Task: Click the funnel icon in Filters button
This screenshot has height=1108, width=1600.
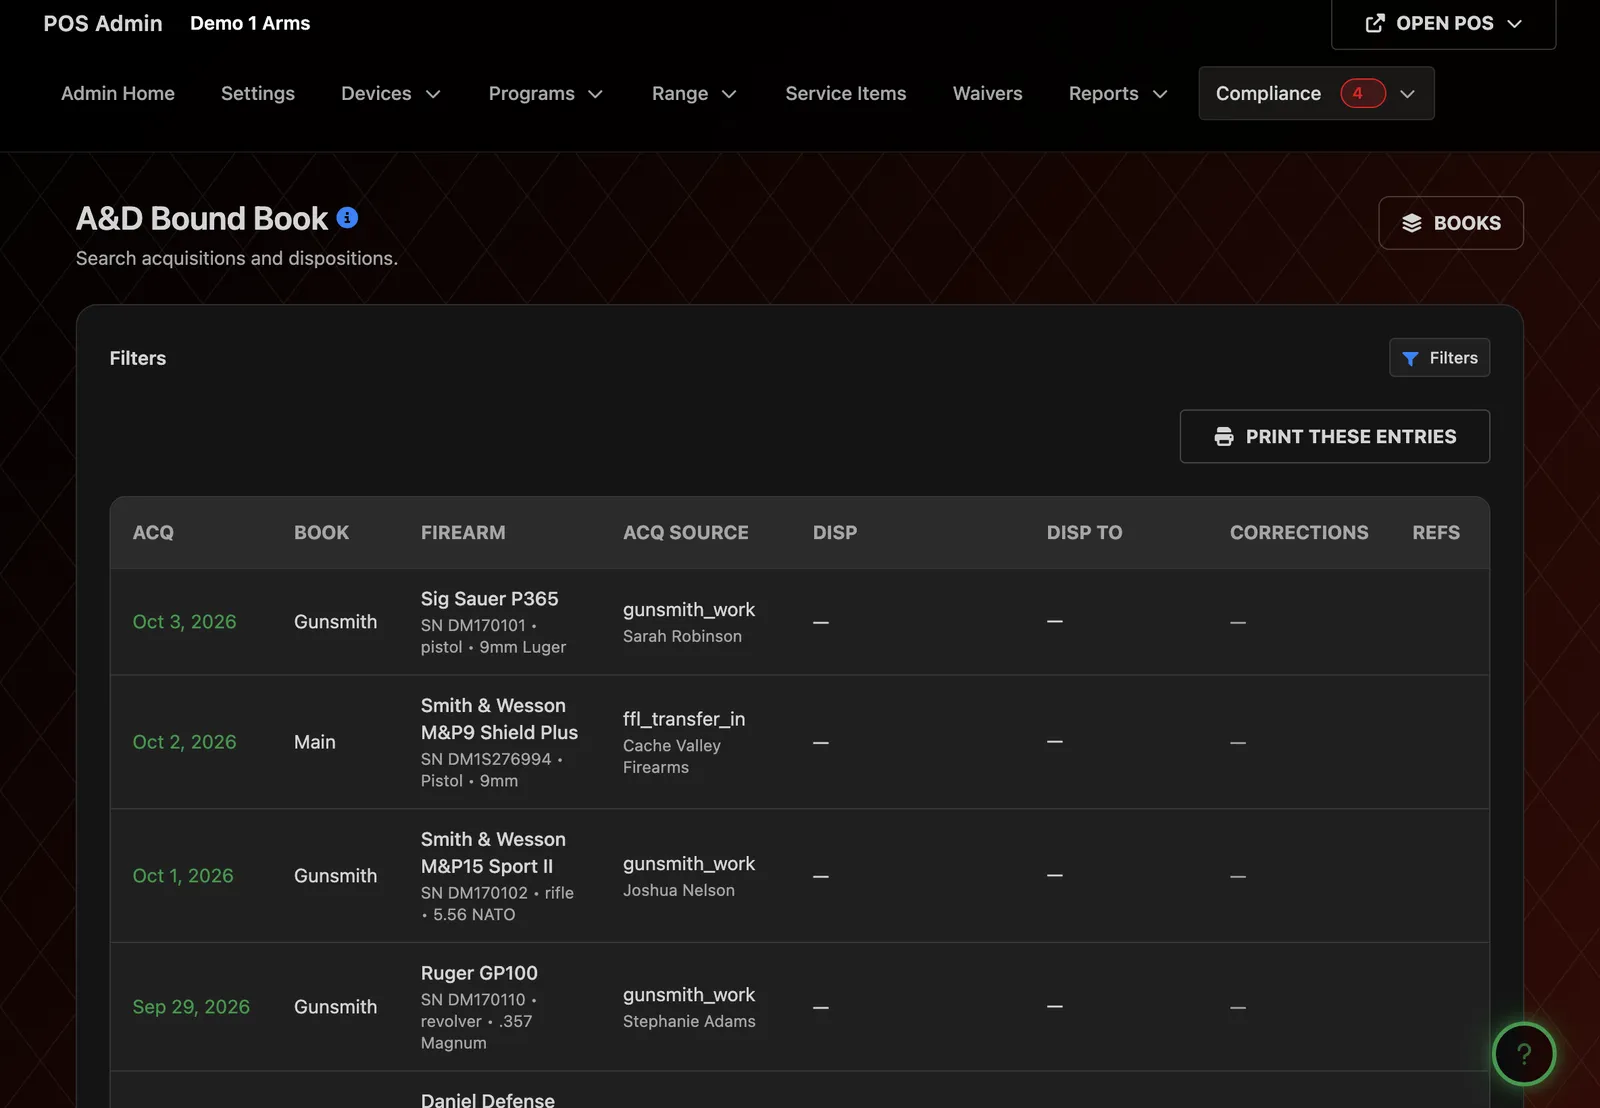Action: [x=1410, y=358]
